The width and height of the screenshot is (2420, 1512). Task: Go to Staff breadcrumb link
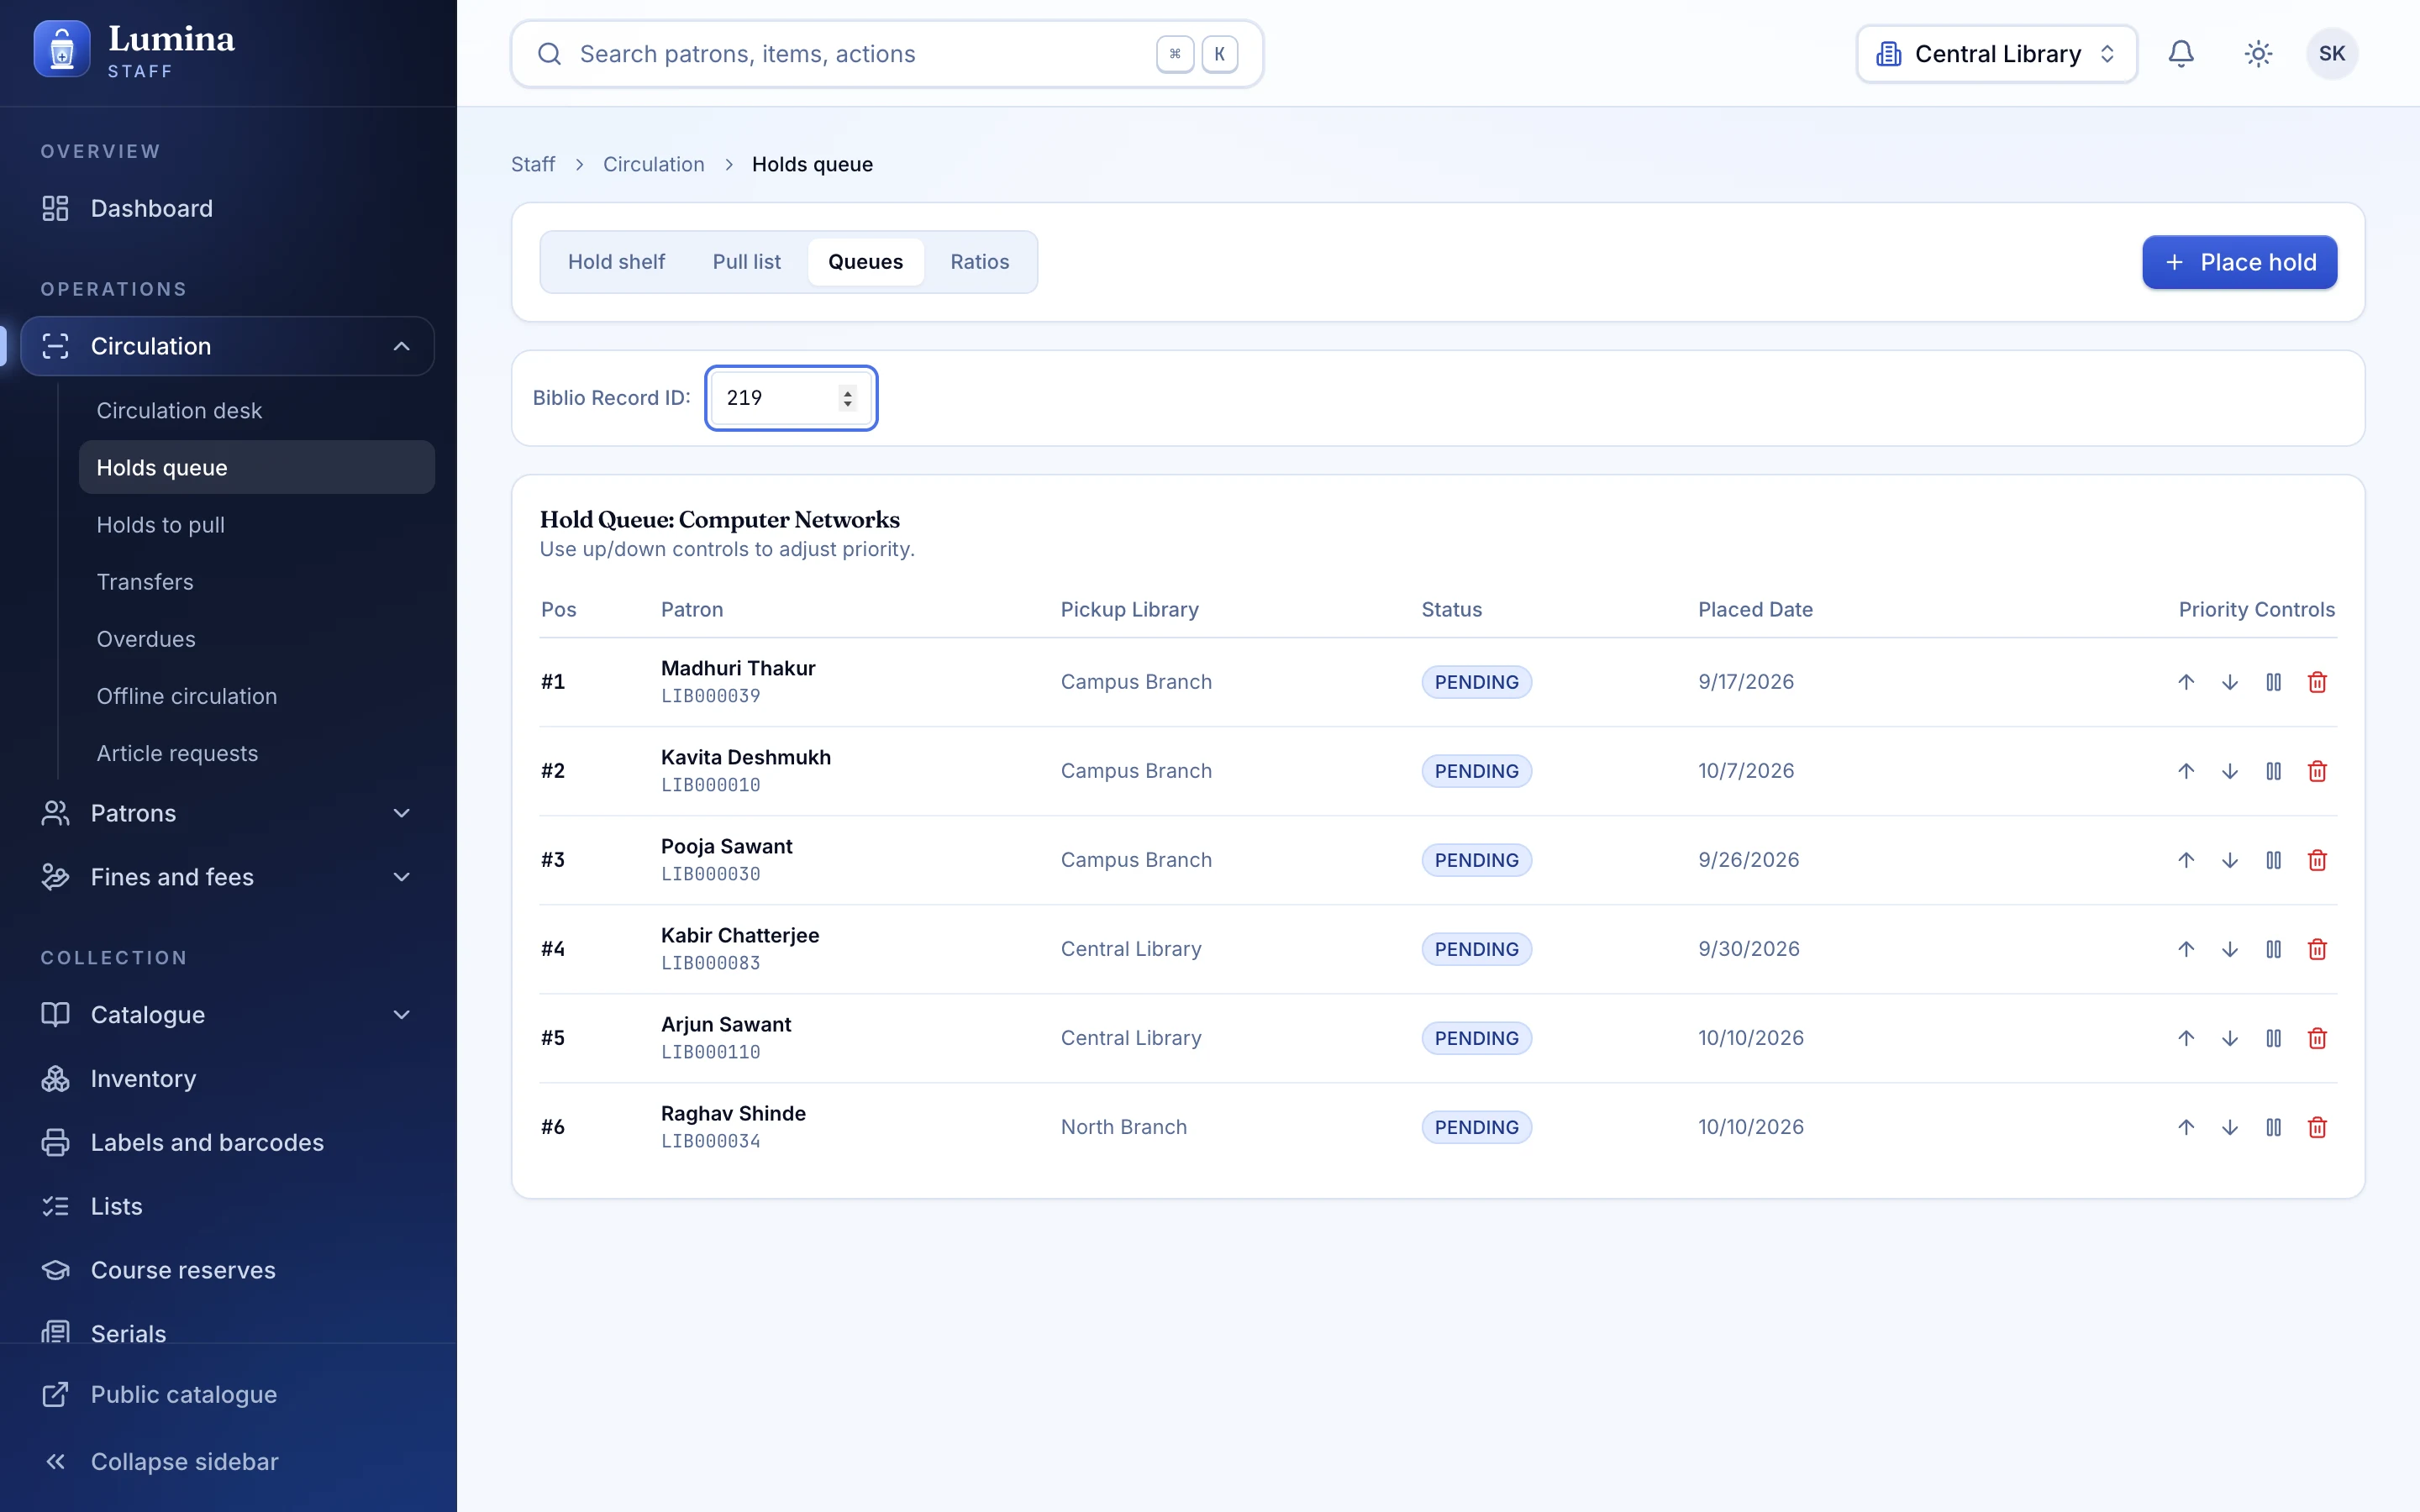point(533,164)
